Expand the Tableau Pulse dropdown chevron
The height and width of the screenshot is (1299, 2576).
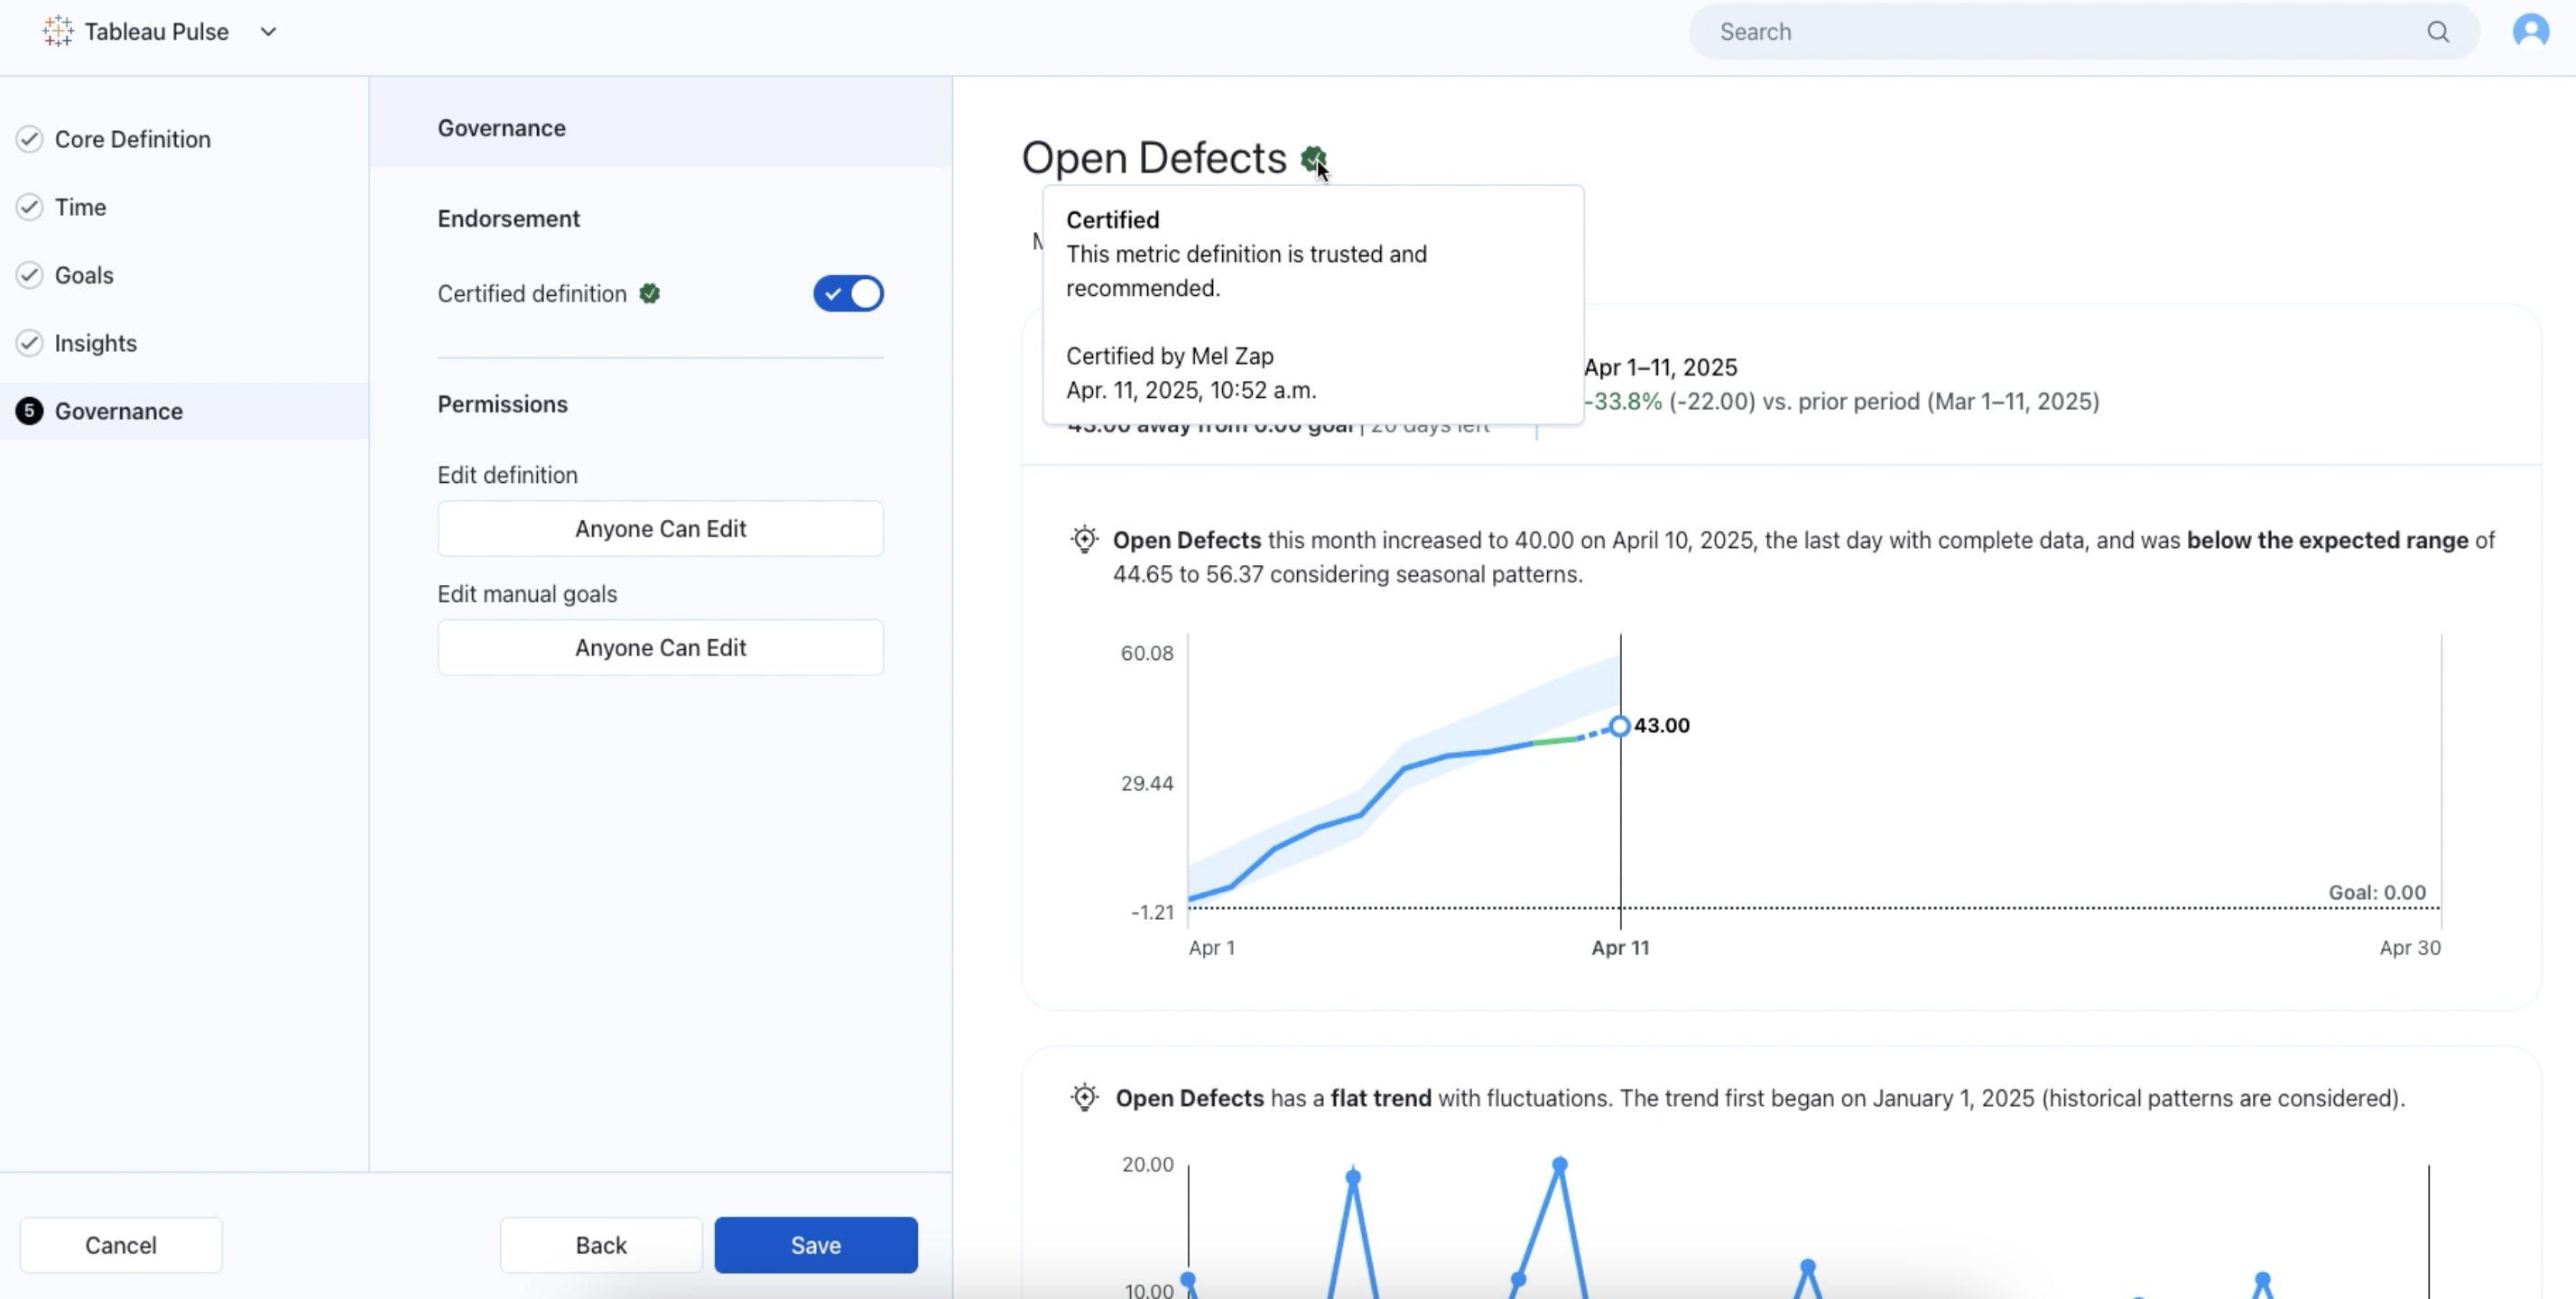click(x=268, y=32)
